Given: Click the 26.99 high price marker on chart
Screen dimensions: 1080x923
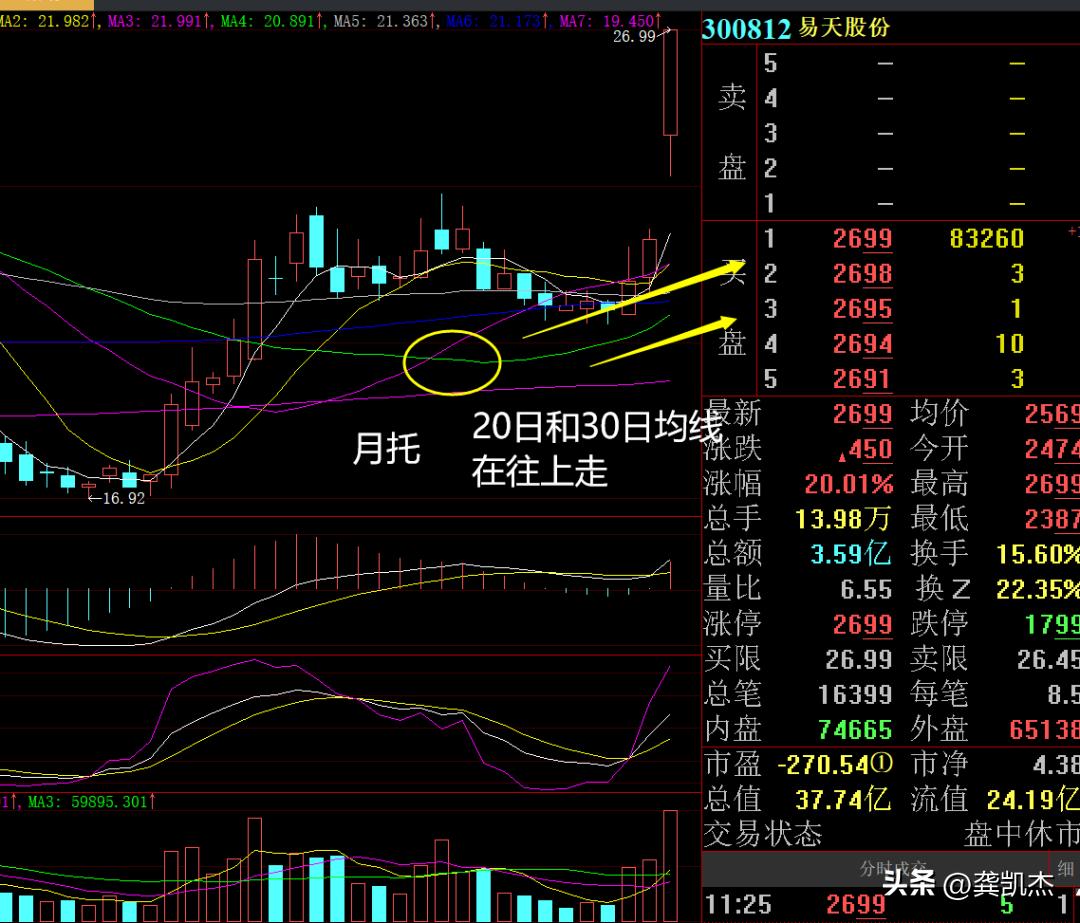Looking at the screenshot, I should click(634, 36).
